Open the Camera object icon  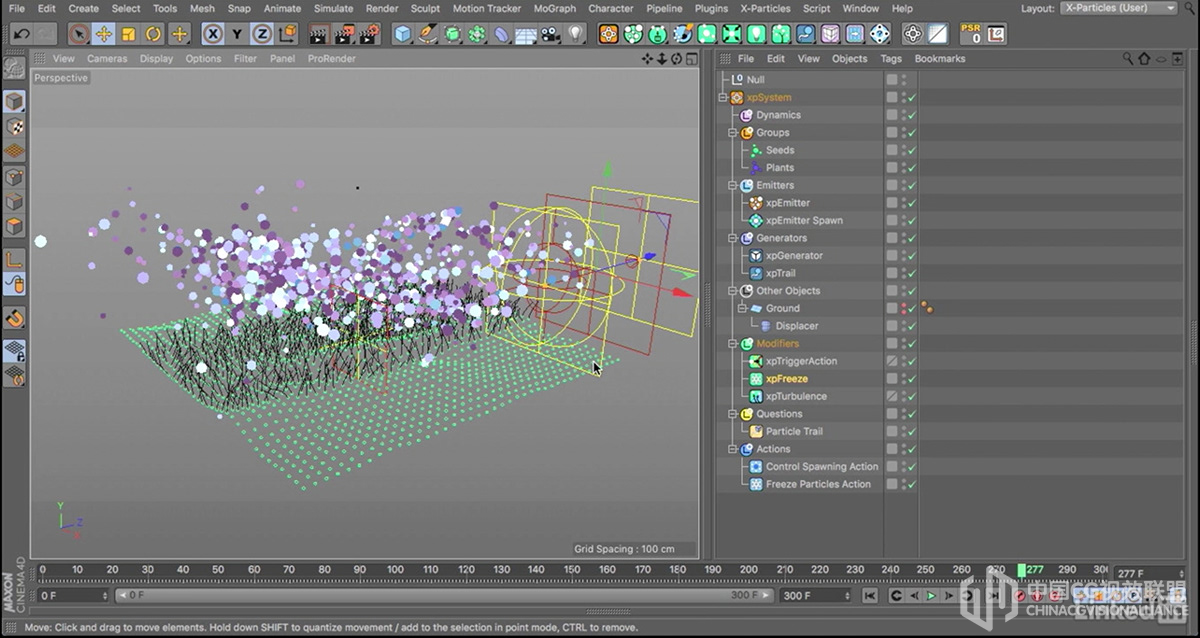(551, 34)
